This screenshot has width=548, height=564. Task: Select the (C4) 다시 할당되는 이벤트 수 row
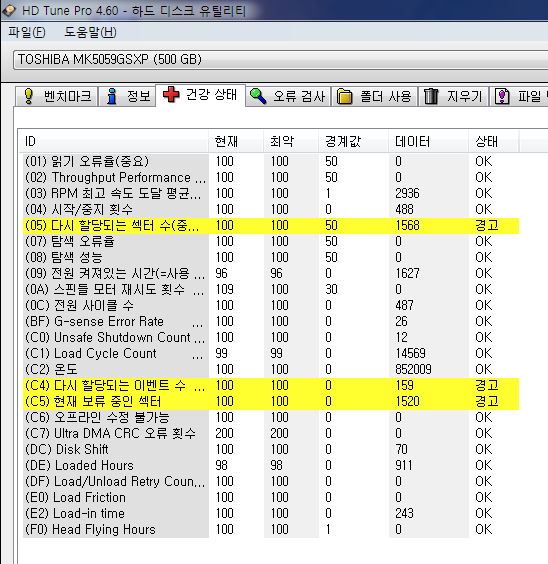tap(271, 386)
